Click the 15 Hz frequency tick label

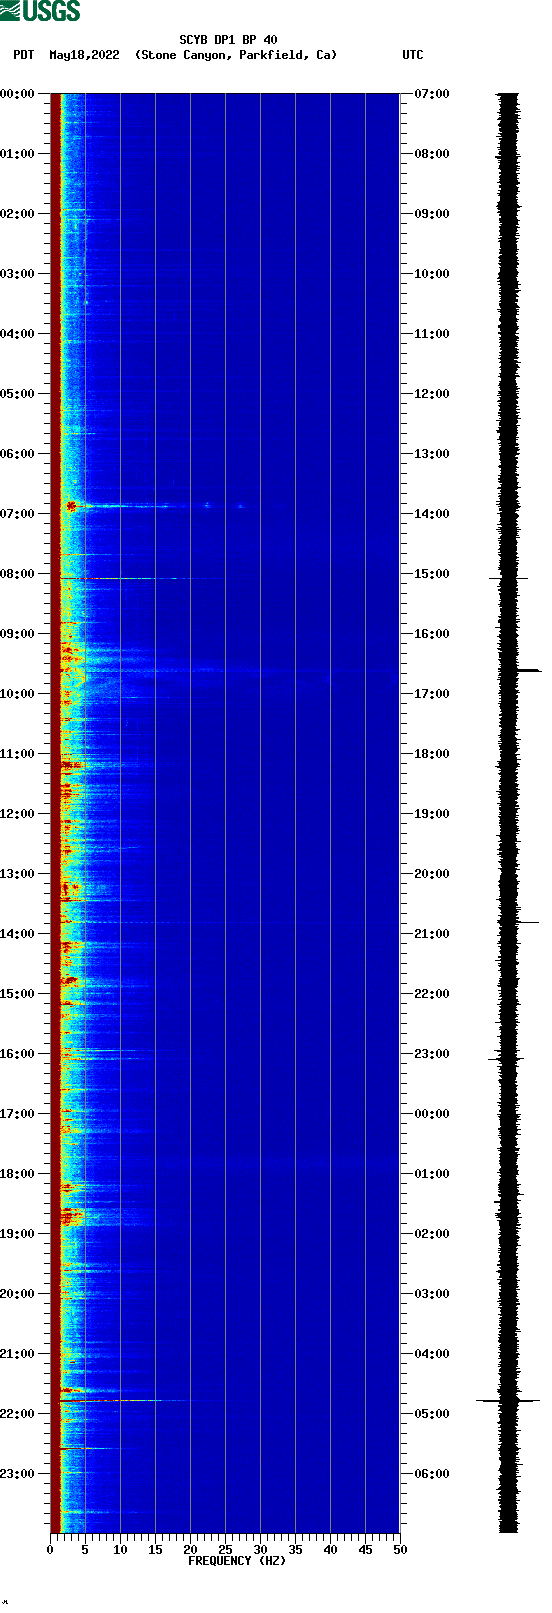[x=155, y=1550]
